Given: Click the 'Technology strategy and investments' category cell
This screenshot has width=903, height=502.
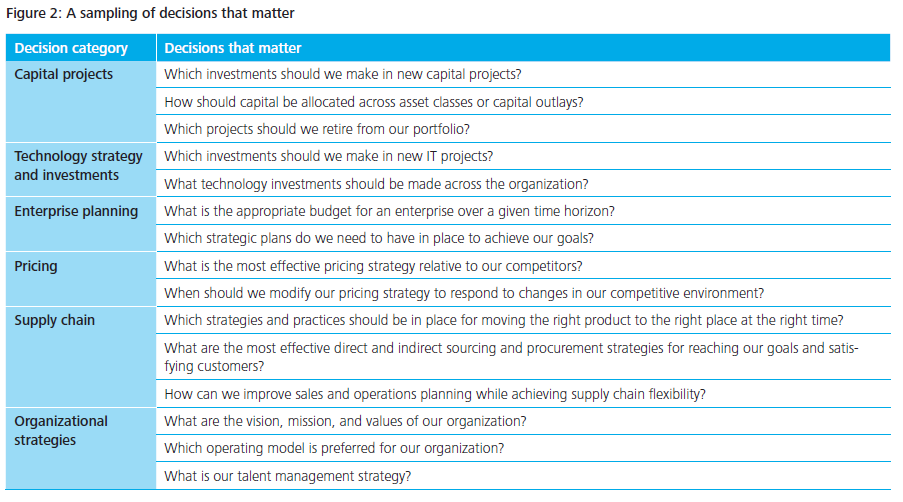Looking at the screenshot, I should [79, 166].
